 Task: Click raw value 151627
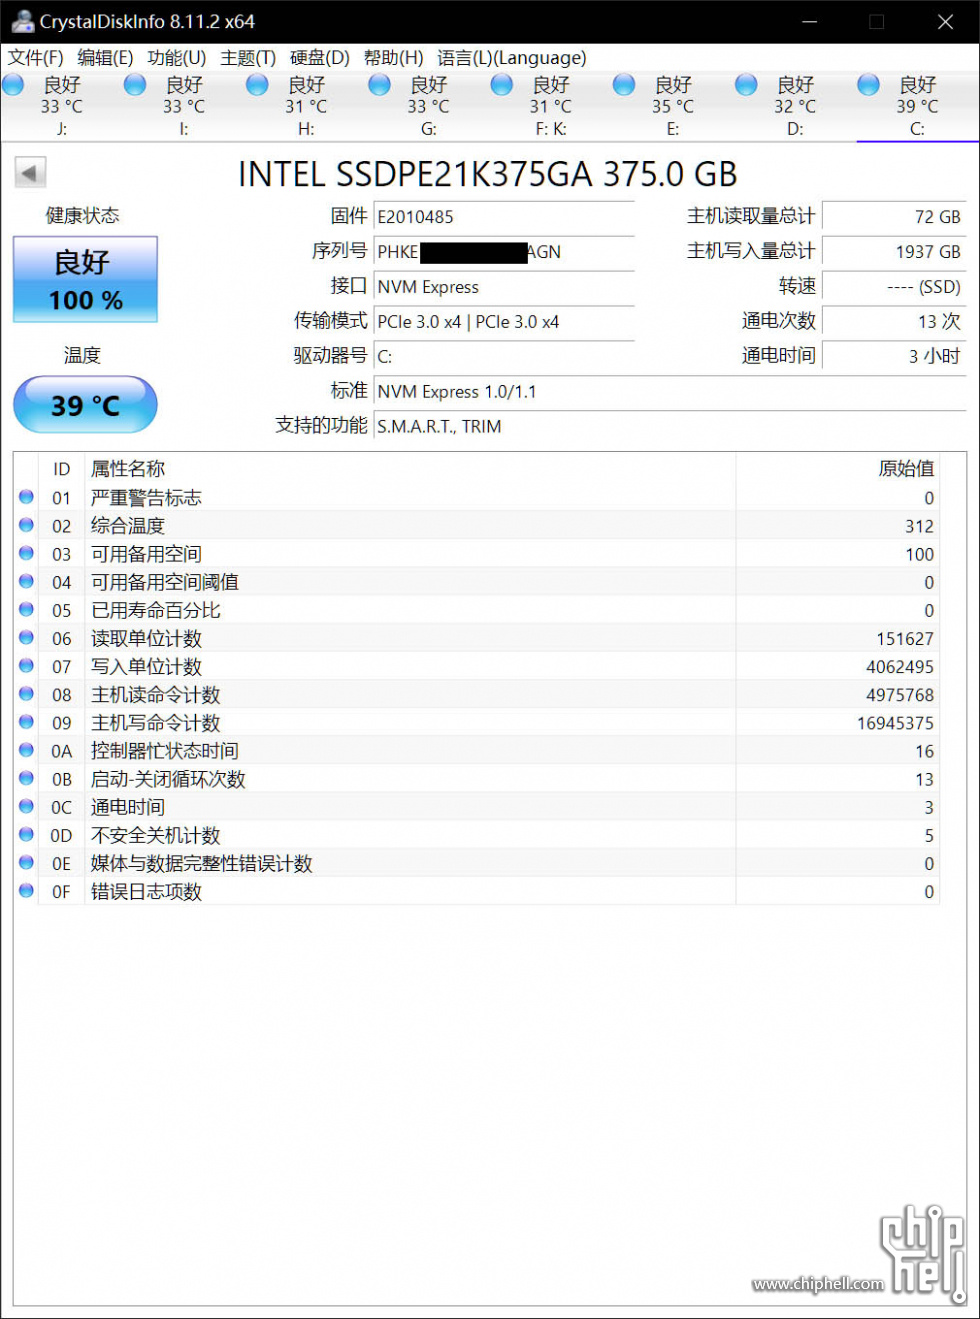point(905,639)
